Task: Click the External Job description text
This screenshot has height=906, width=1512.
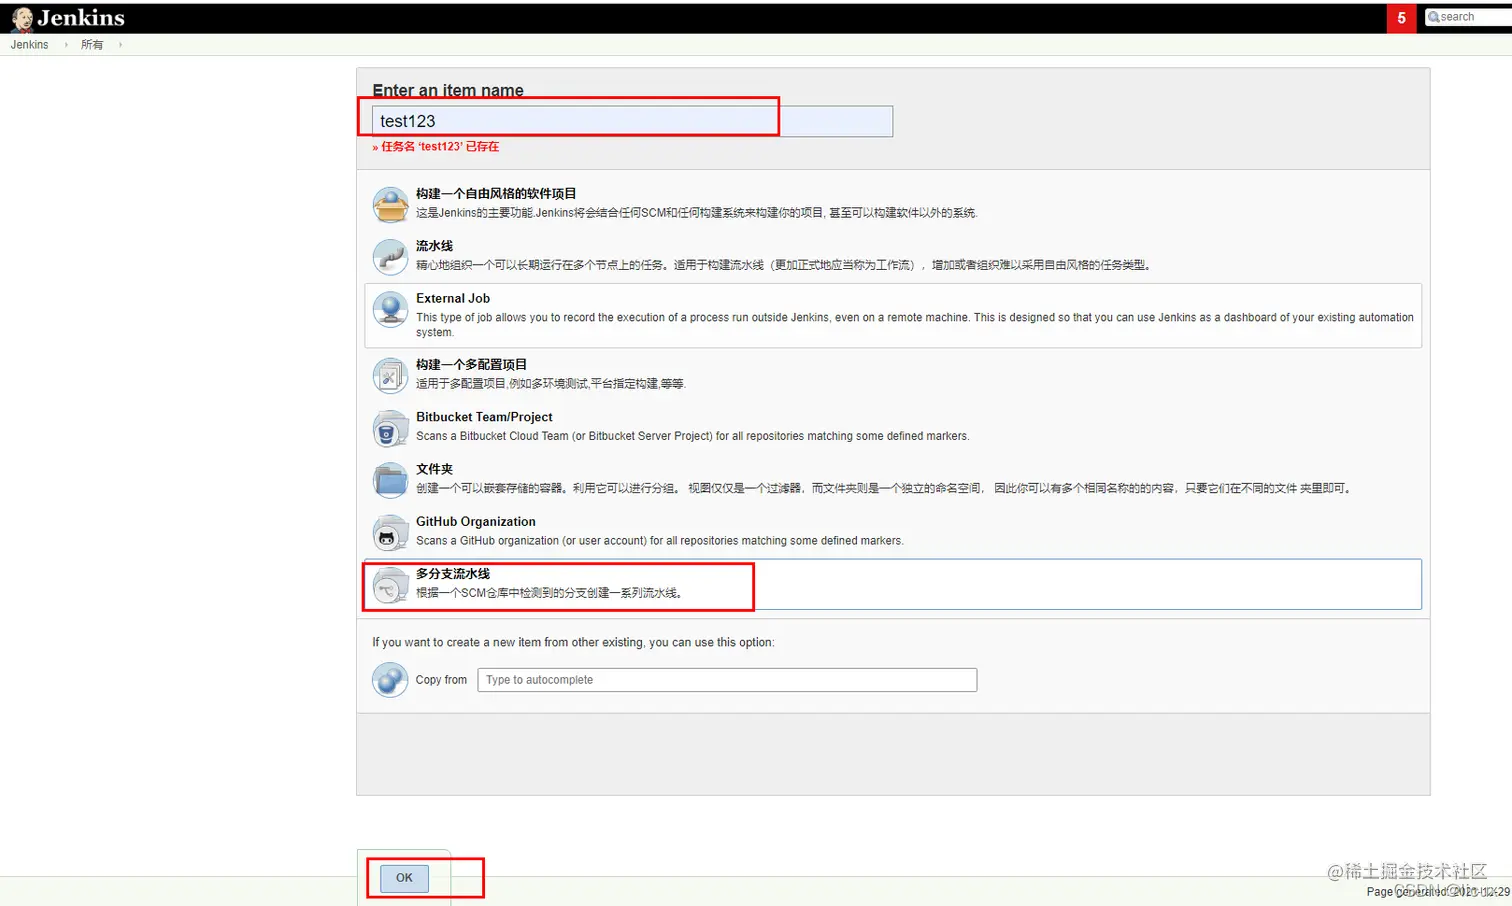Action: click(x=915, y=325)
